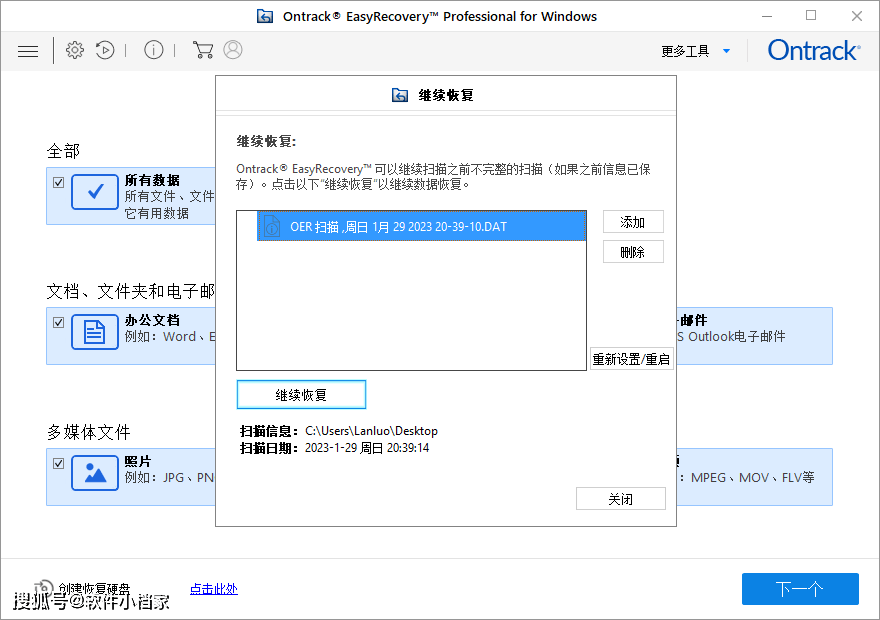Screen dimensions: 880x620
Task: Click the 继续恢复 button
Action: click(x=301, y=395)
